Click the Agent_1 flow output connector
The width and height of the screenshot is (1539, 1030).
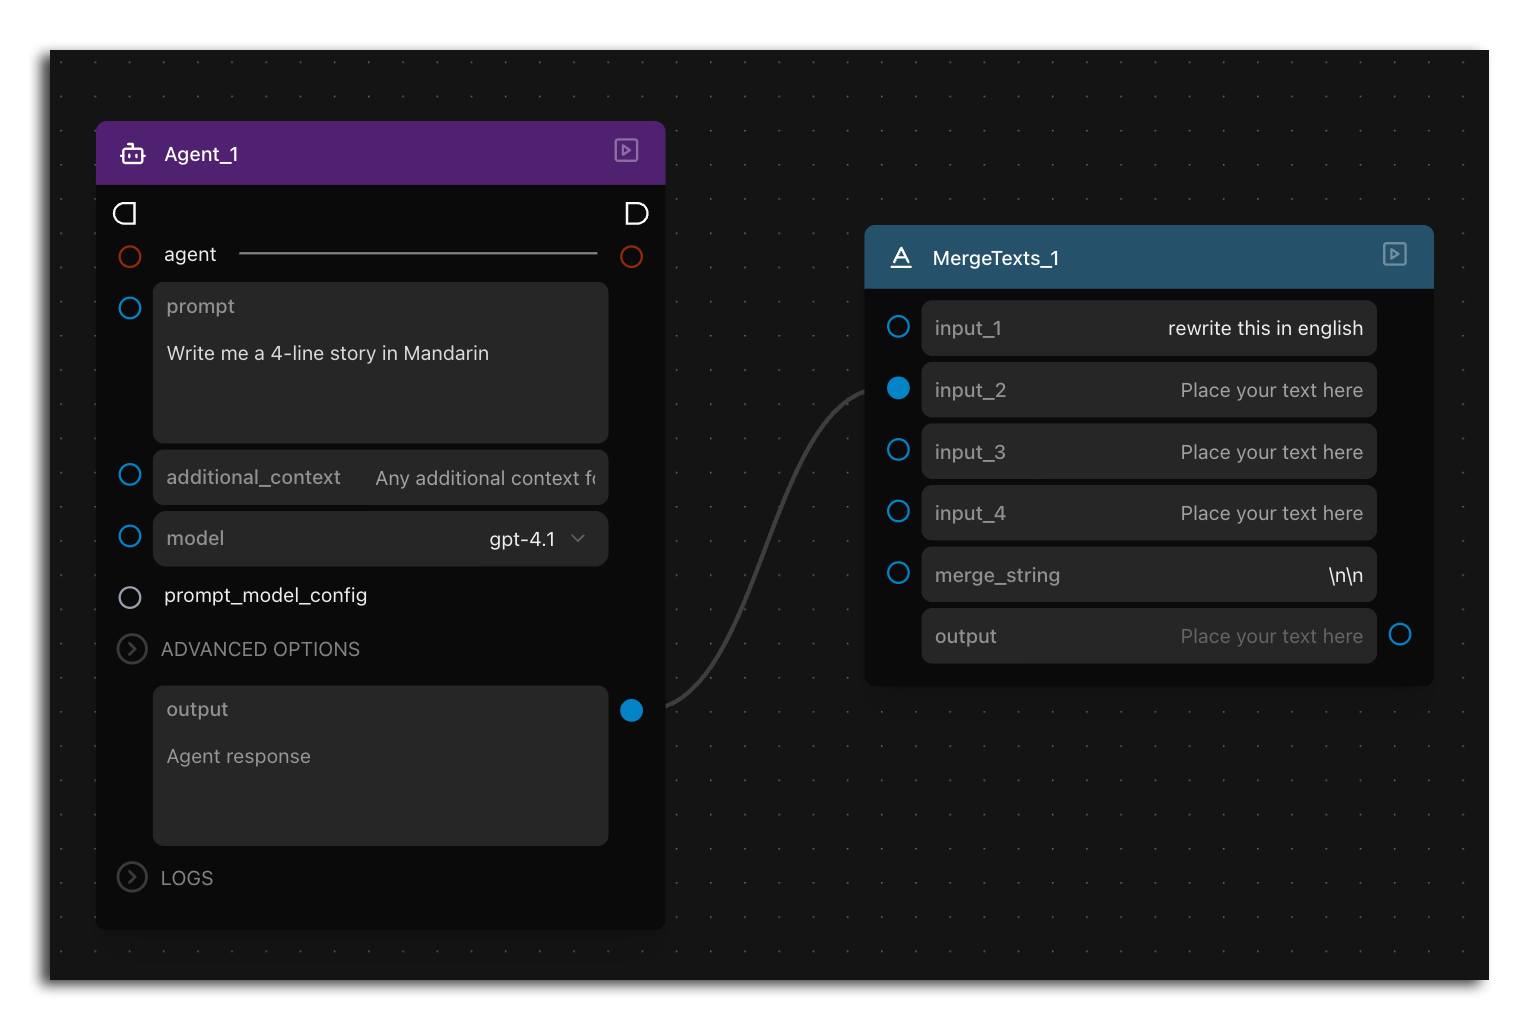(636, 213)
